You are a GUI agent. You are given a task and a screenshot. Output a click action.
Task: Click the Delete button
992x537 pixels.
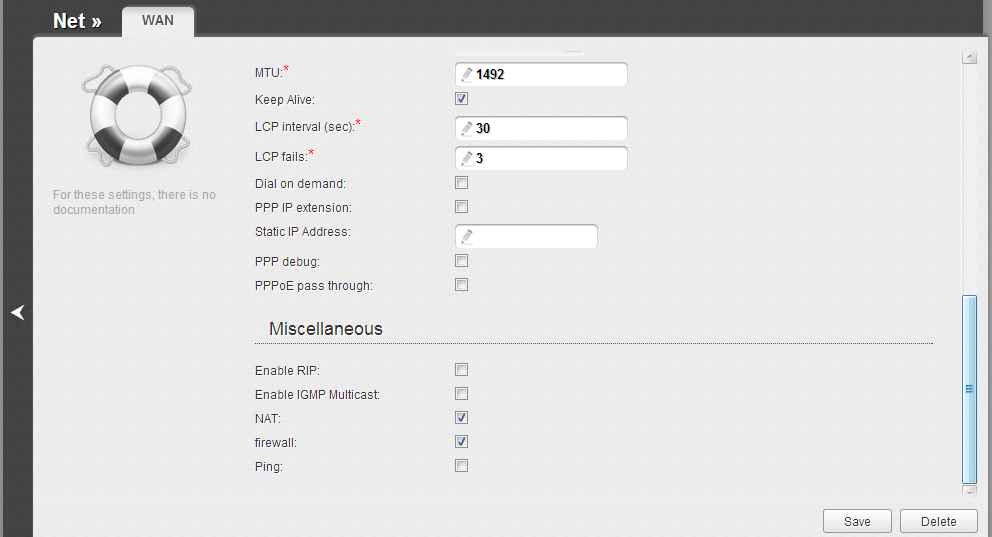[937, 522]
